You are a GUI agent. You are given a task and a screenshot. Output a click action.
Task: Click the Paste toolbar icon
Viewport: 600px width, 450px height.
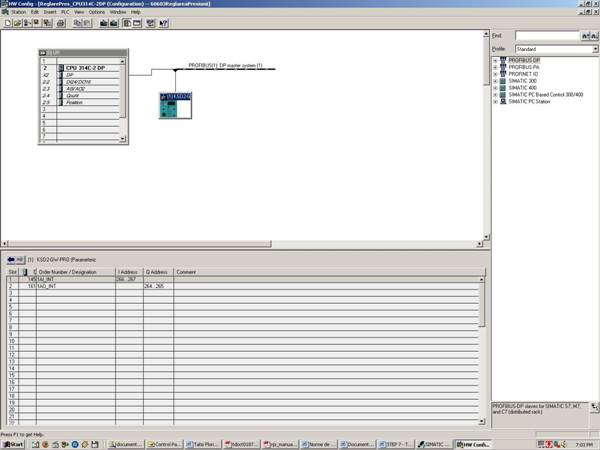[87, 23]
